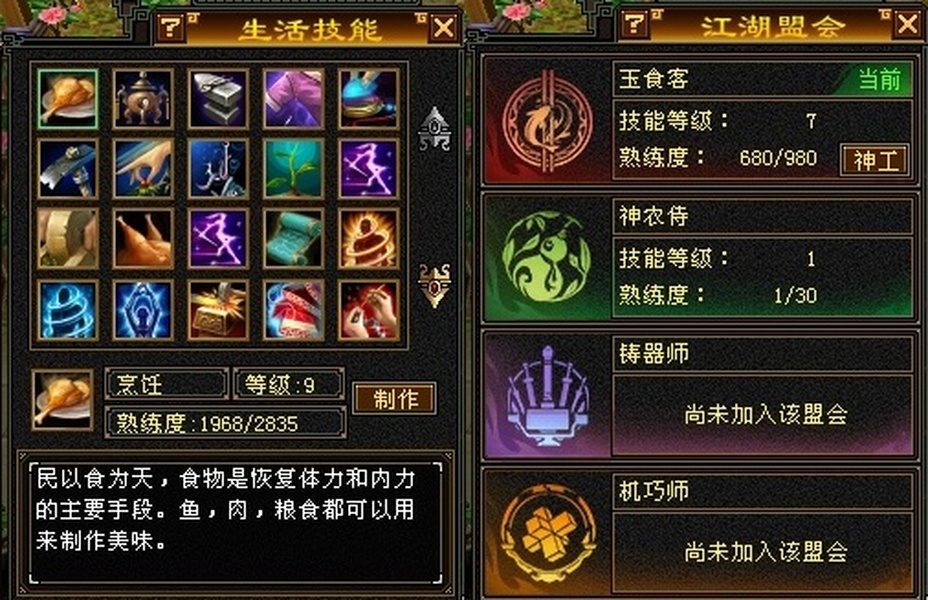
Task: Close the 生活技能 window
Action: [x=444, y=27]
